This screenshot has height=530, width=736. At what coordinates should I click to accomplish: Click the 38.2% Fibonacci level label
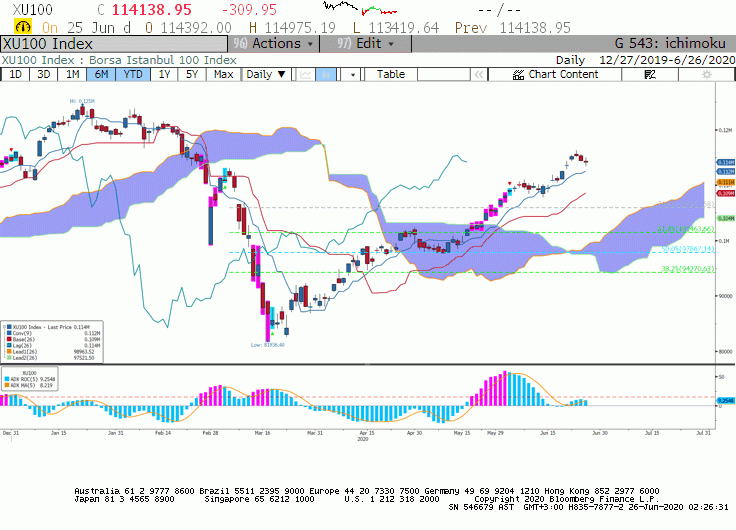(688, 269)
